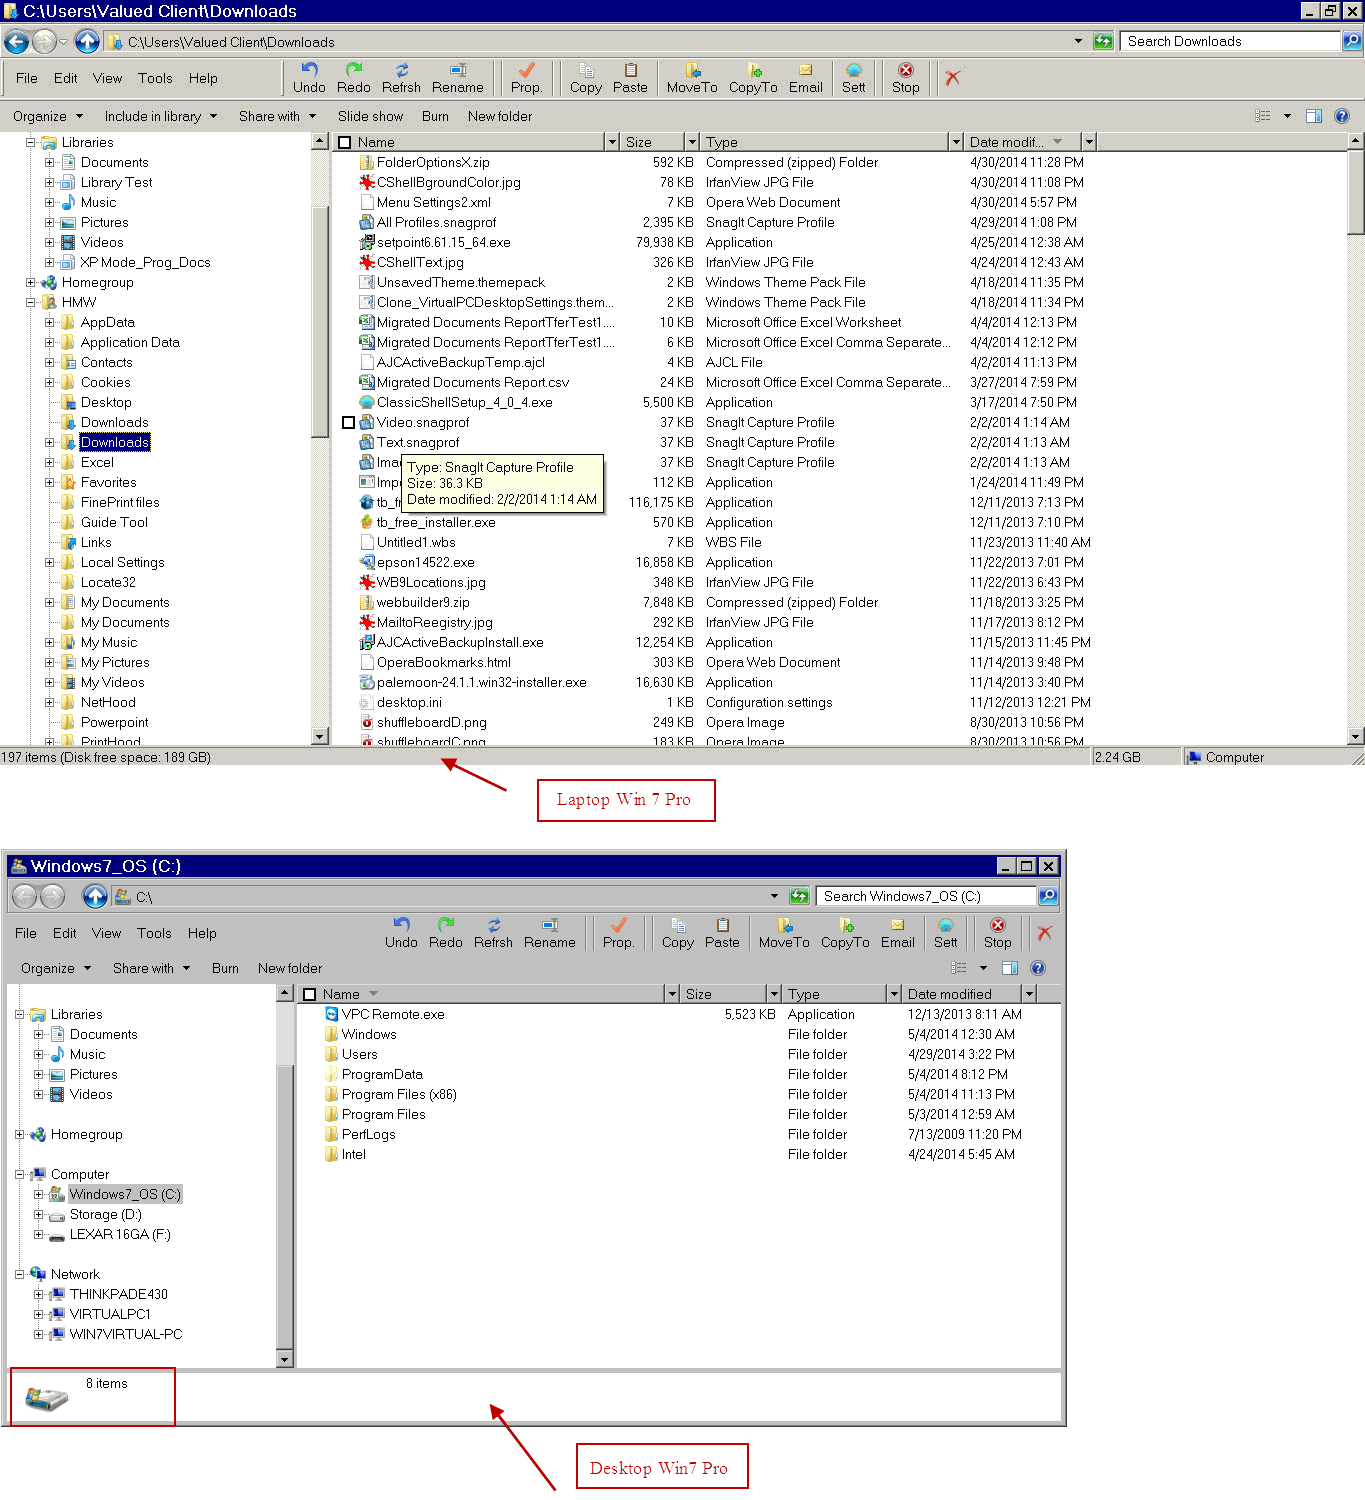
Task: Open the Tools menu in the Downloads window
Action: [155, 79]
